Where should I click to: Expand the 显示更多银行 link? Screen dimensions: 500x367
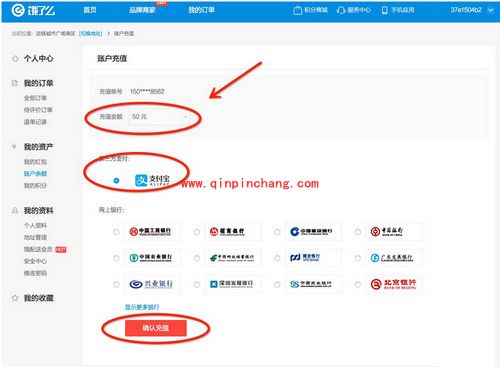pyautogui.click(x=142, y=307)
